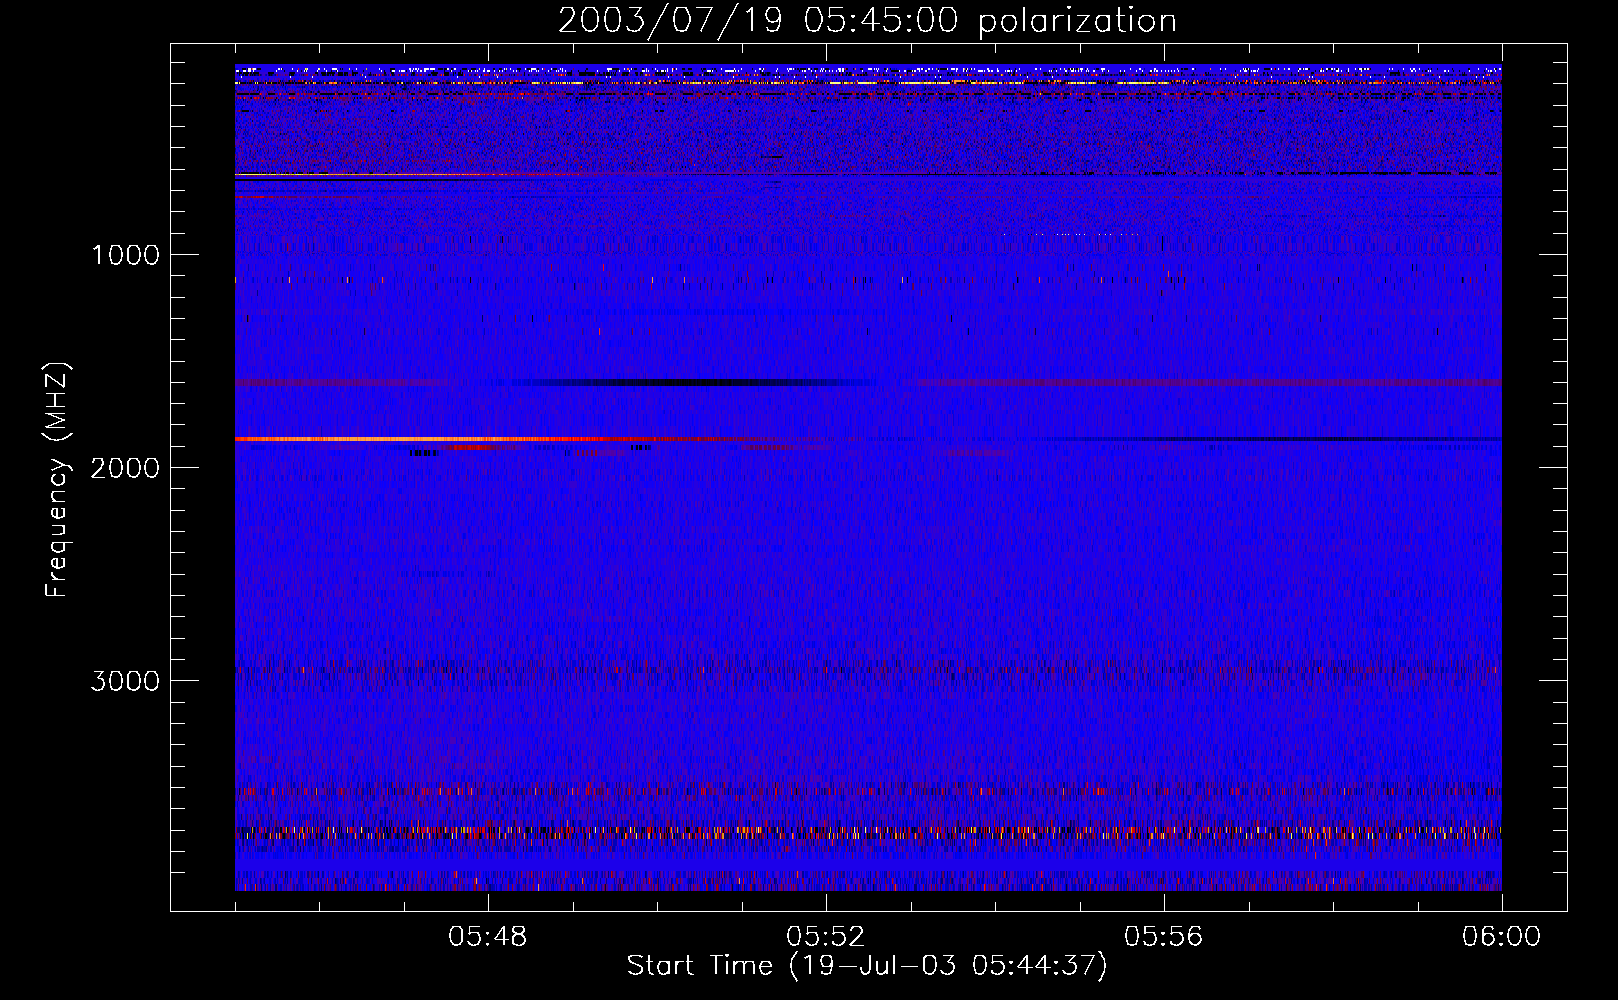Click the red noisy band just below 3000 MHz
The width and height of the screenshot is (1618, 1000).
[868, 668]
